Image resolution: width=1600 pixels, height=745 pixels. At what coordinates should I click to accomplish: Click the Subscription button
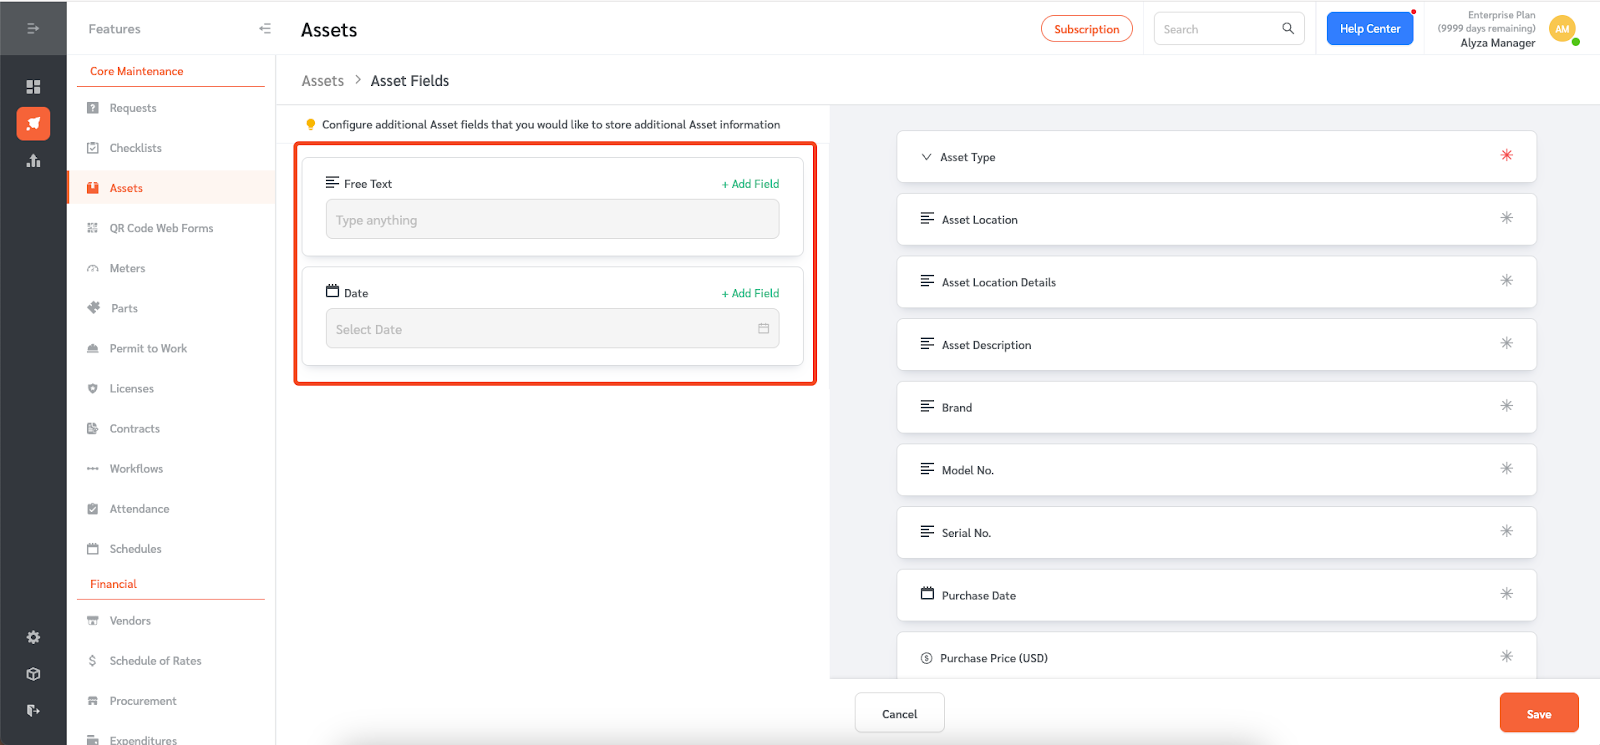pos(1086,29)
